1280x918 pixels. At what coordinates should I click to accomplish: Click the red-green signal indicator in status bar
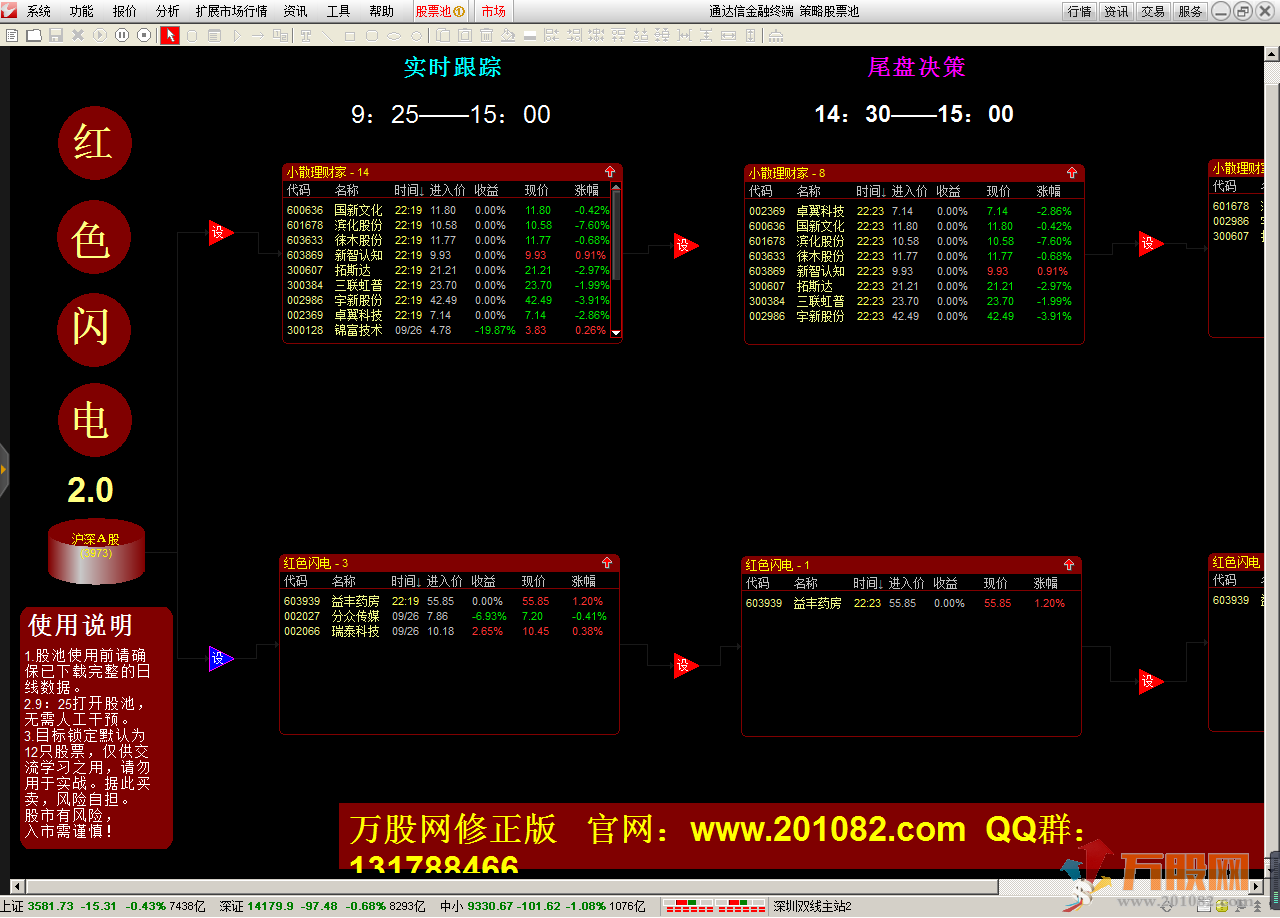point(715,906)
